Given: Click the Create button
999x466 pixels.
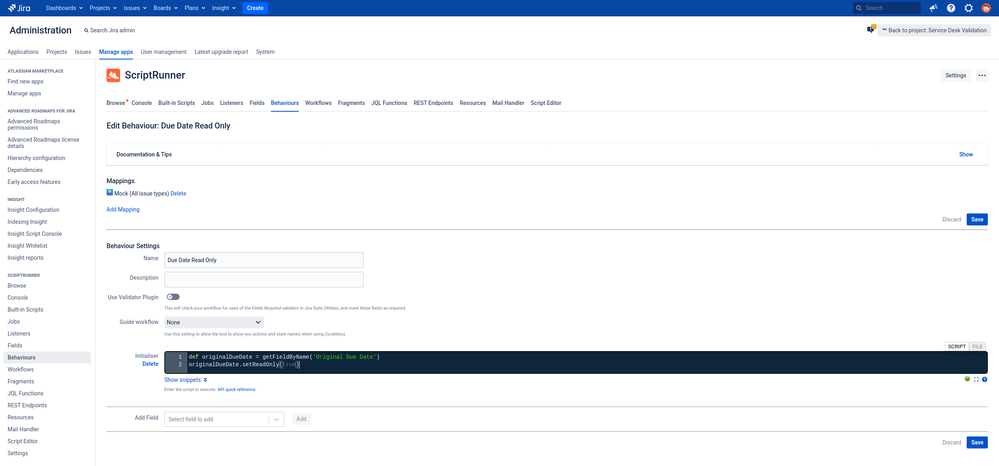Looking at the screenshot, I should [255, 8].
